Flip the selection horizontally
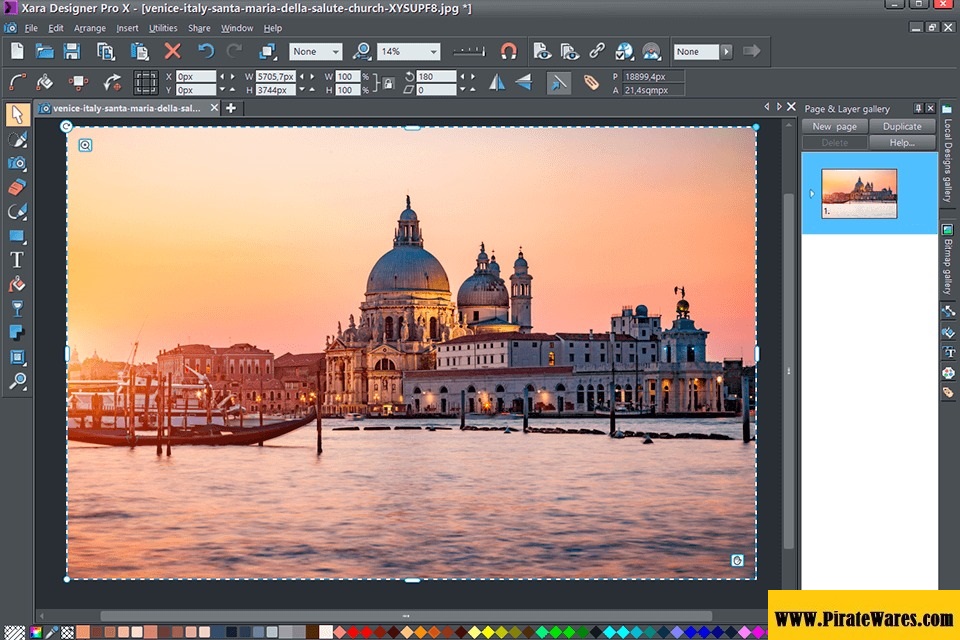The width and height of the screenshot is (960, 640). [496, 82]
